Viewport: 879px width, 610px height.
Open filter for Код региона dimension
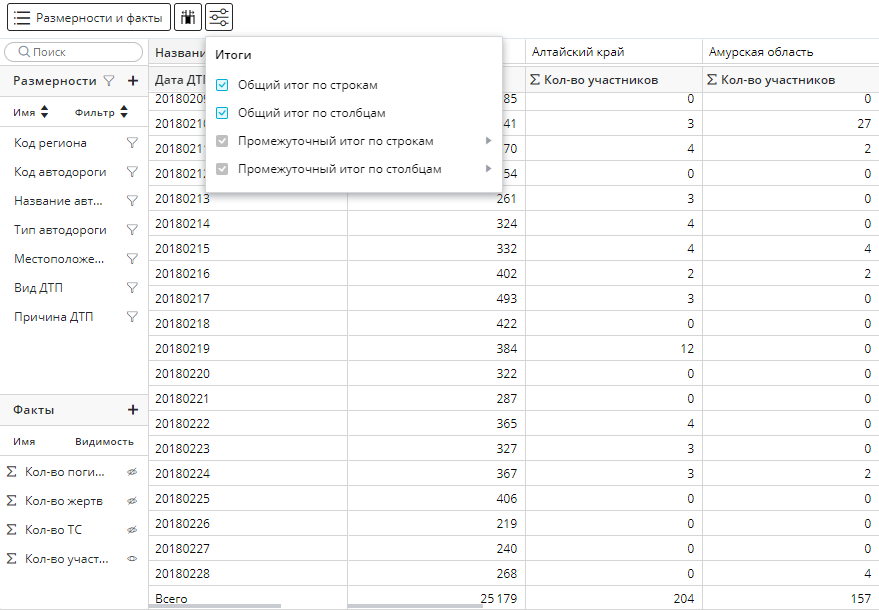(x=131, y=143)
